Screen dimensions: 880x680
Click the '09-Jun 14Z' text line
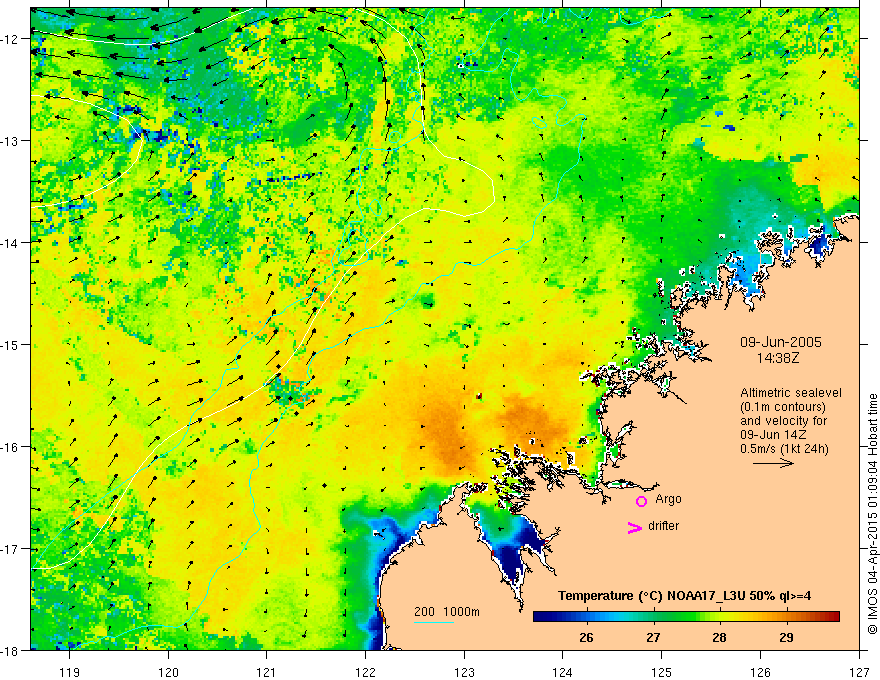tap(775, 435)
